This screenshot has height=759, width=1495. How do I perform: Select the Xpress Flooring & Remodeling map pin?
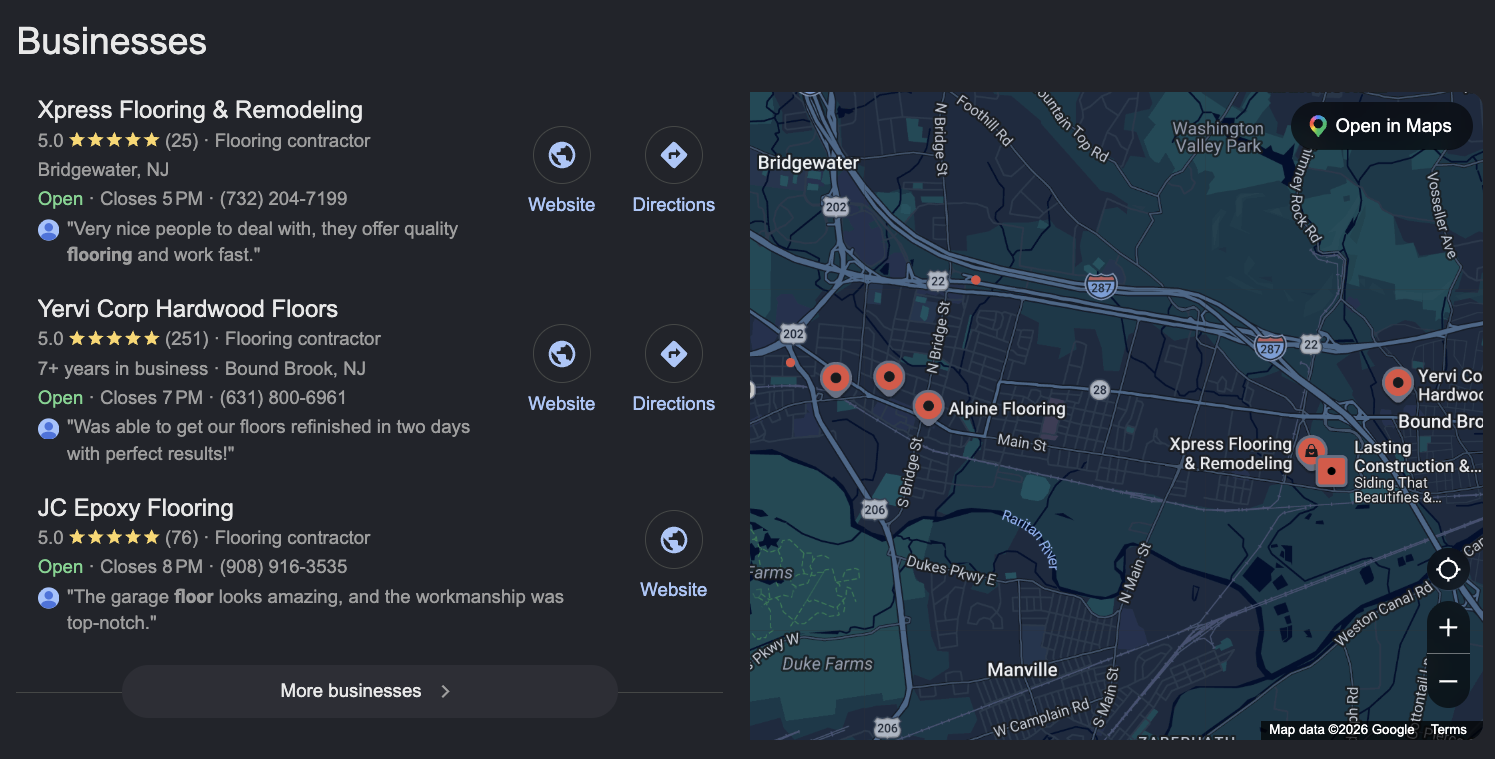1310,451
